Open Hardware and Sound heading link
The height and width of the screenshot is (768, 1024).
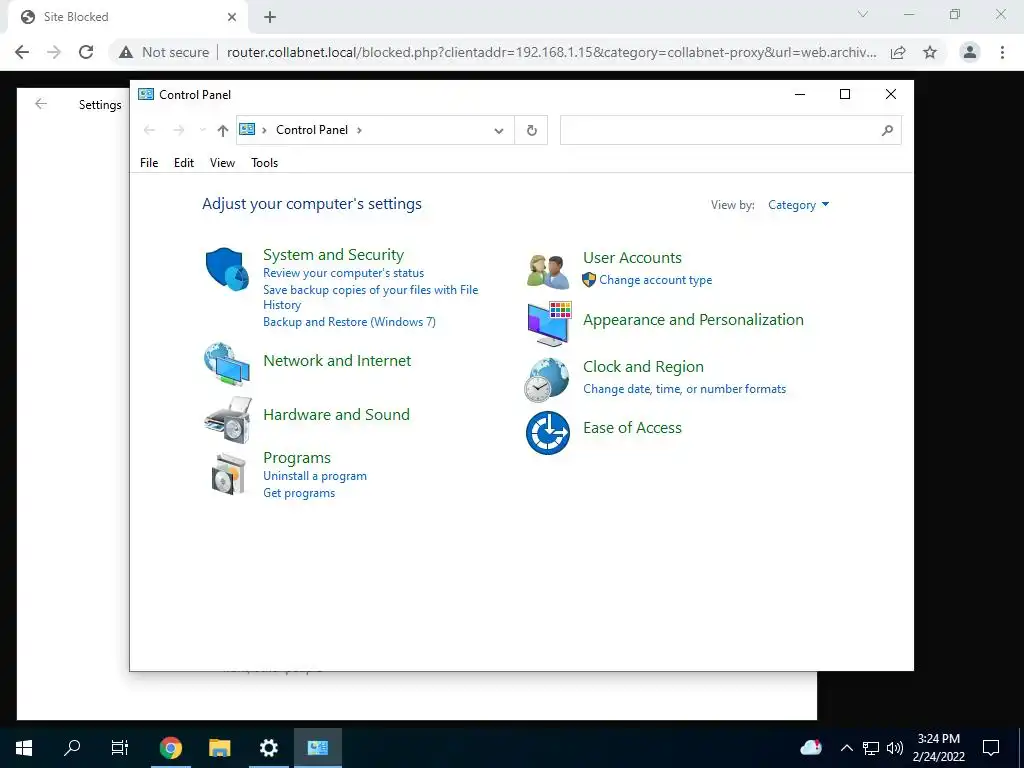point(336,415)
